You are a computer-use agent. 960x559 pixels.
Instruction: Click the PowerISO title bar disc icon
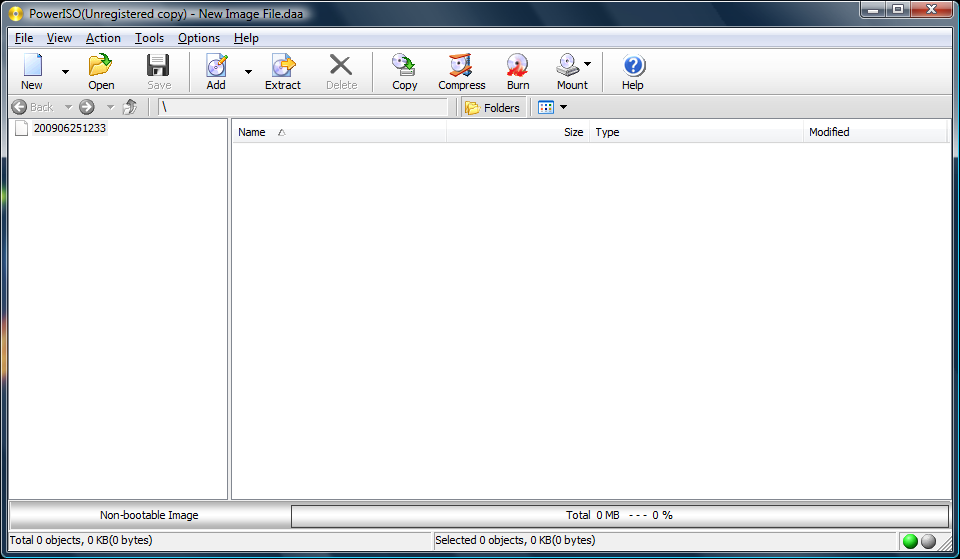click(x=16, y=13)
